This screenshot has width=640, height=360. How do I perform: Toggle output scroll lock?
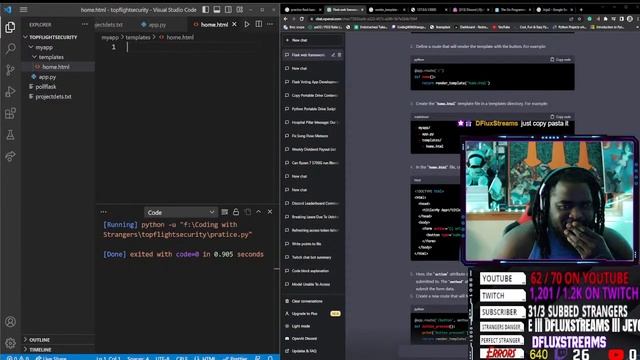tap(236, 212)
